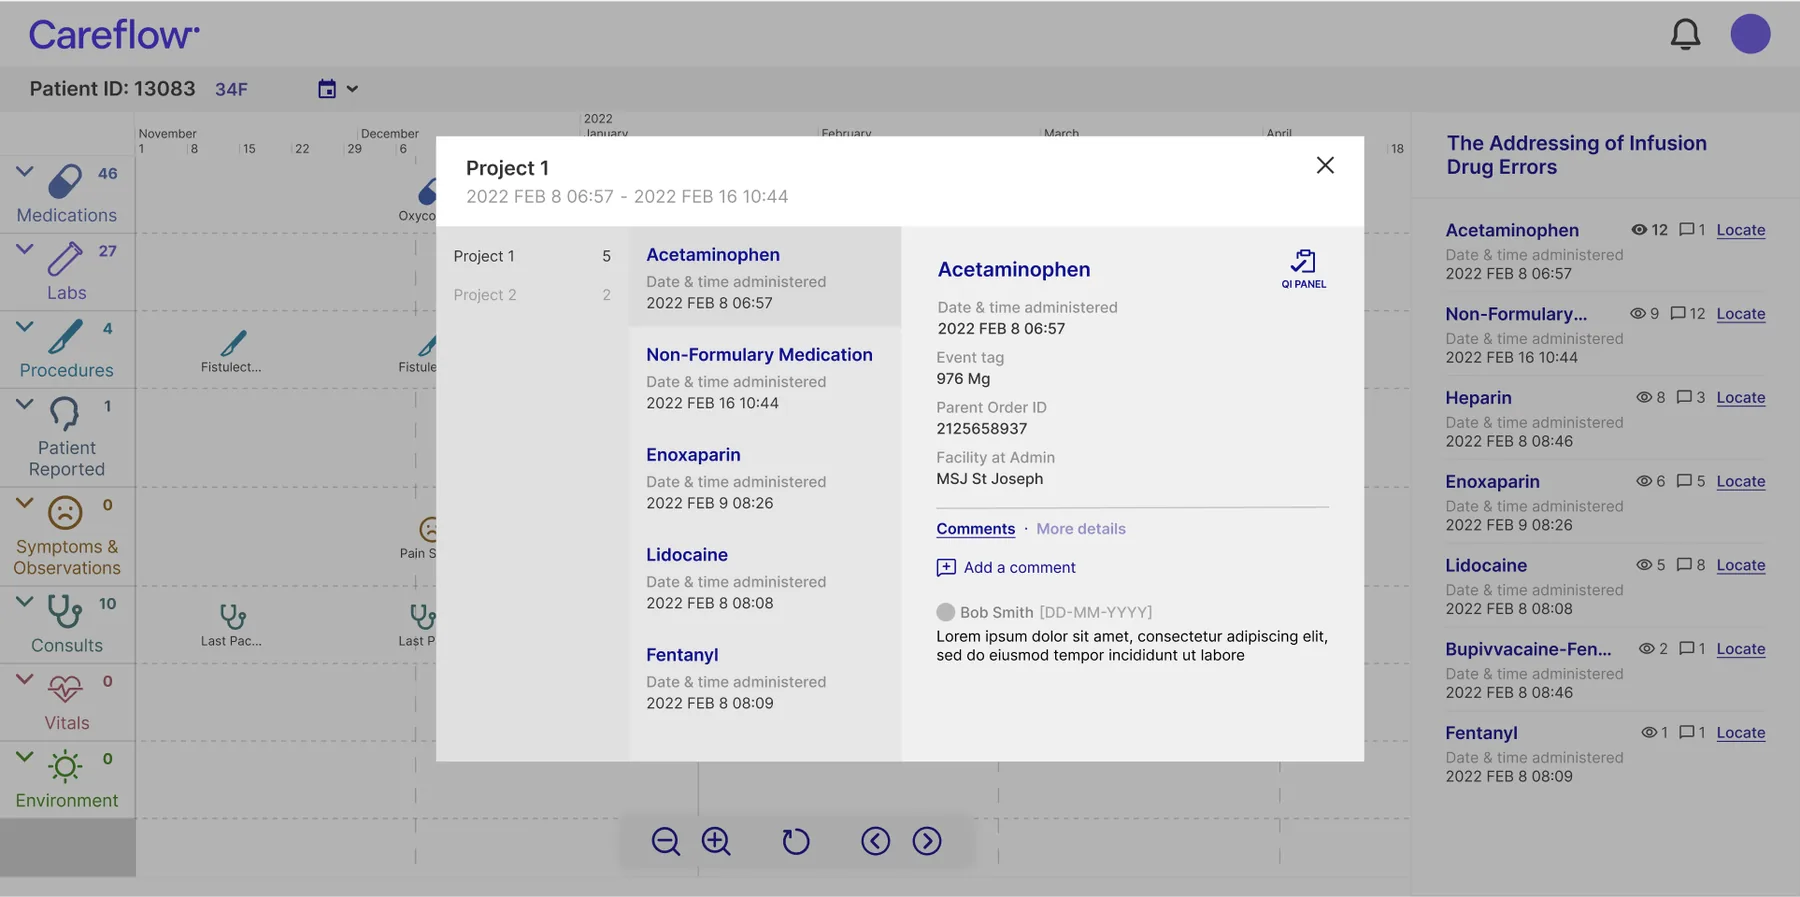This screenshot has height=897, width=1800.
Task: Select the Consults stethoscope icon
Action: click(x=65, y=611)
